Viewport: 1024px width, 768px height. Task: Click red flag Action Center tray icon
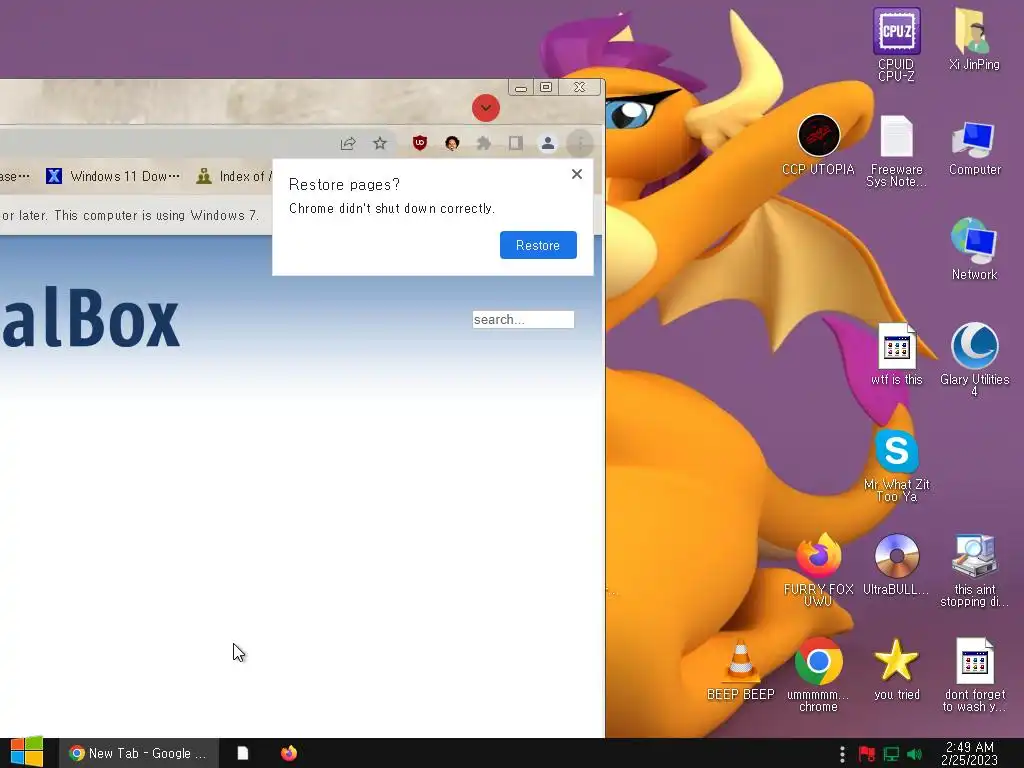(867, 754)
